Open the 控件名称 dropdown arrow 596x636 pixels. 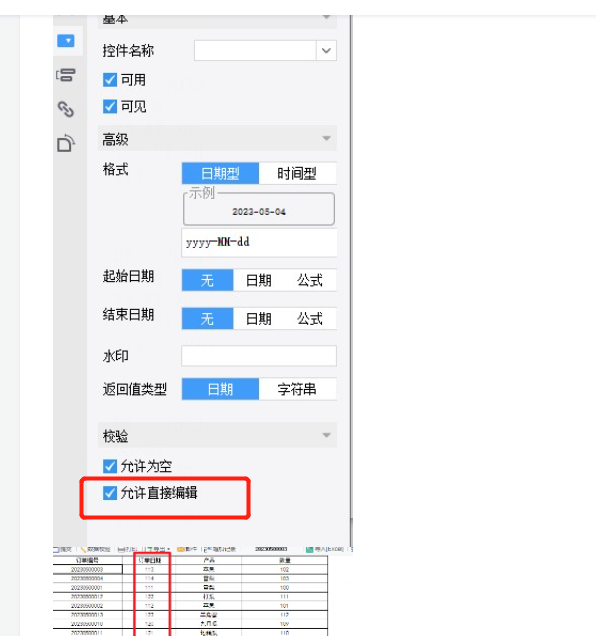point(326,51)
